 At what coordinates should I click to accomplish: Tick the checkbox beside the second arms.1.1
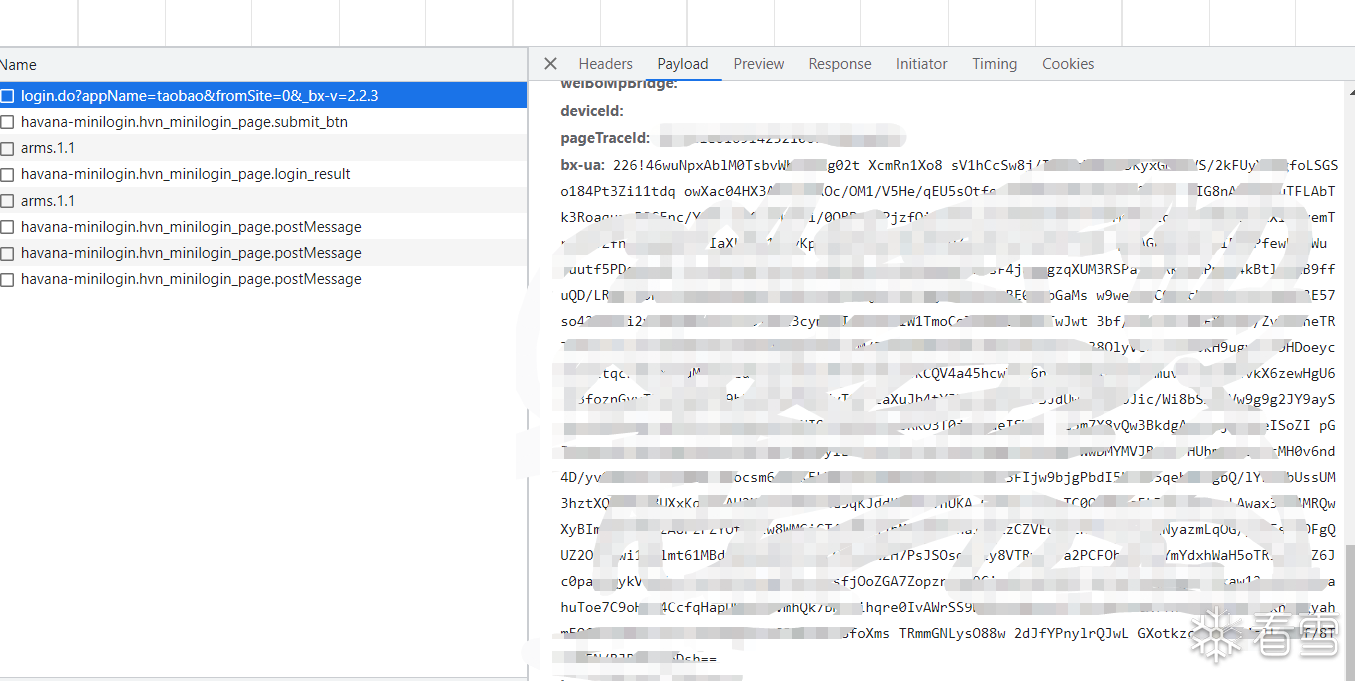(x=7, y=201)
